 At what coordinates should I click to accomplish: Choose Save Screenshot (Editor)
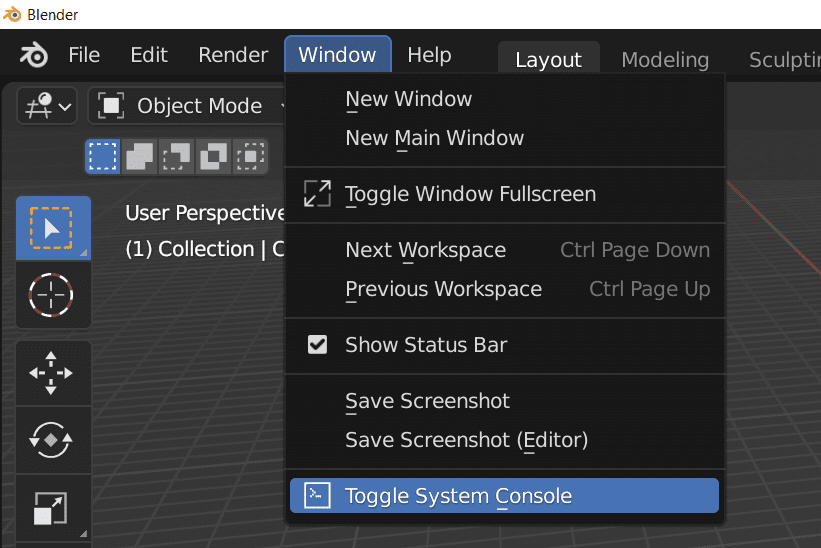point(505,440)
